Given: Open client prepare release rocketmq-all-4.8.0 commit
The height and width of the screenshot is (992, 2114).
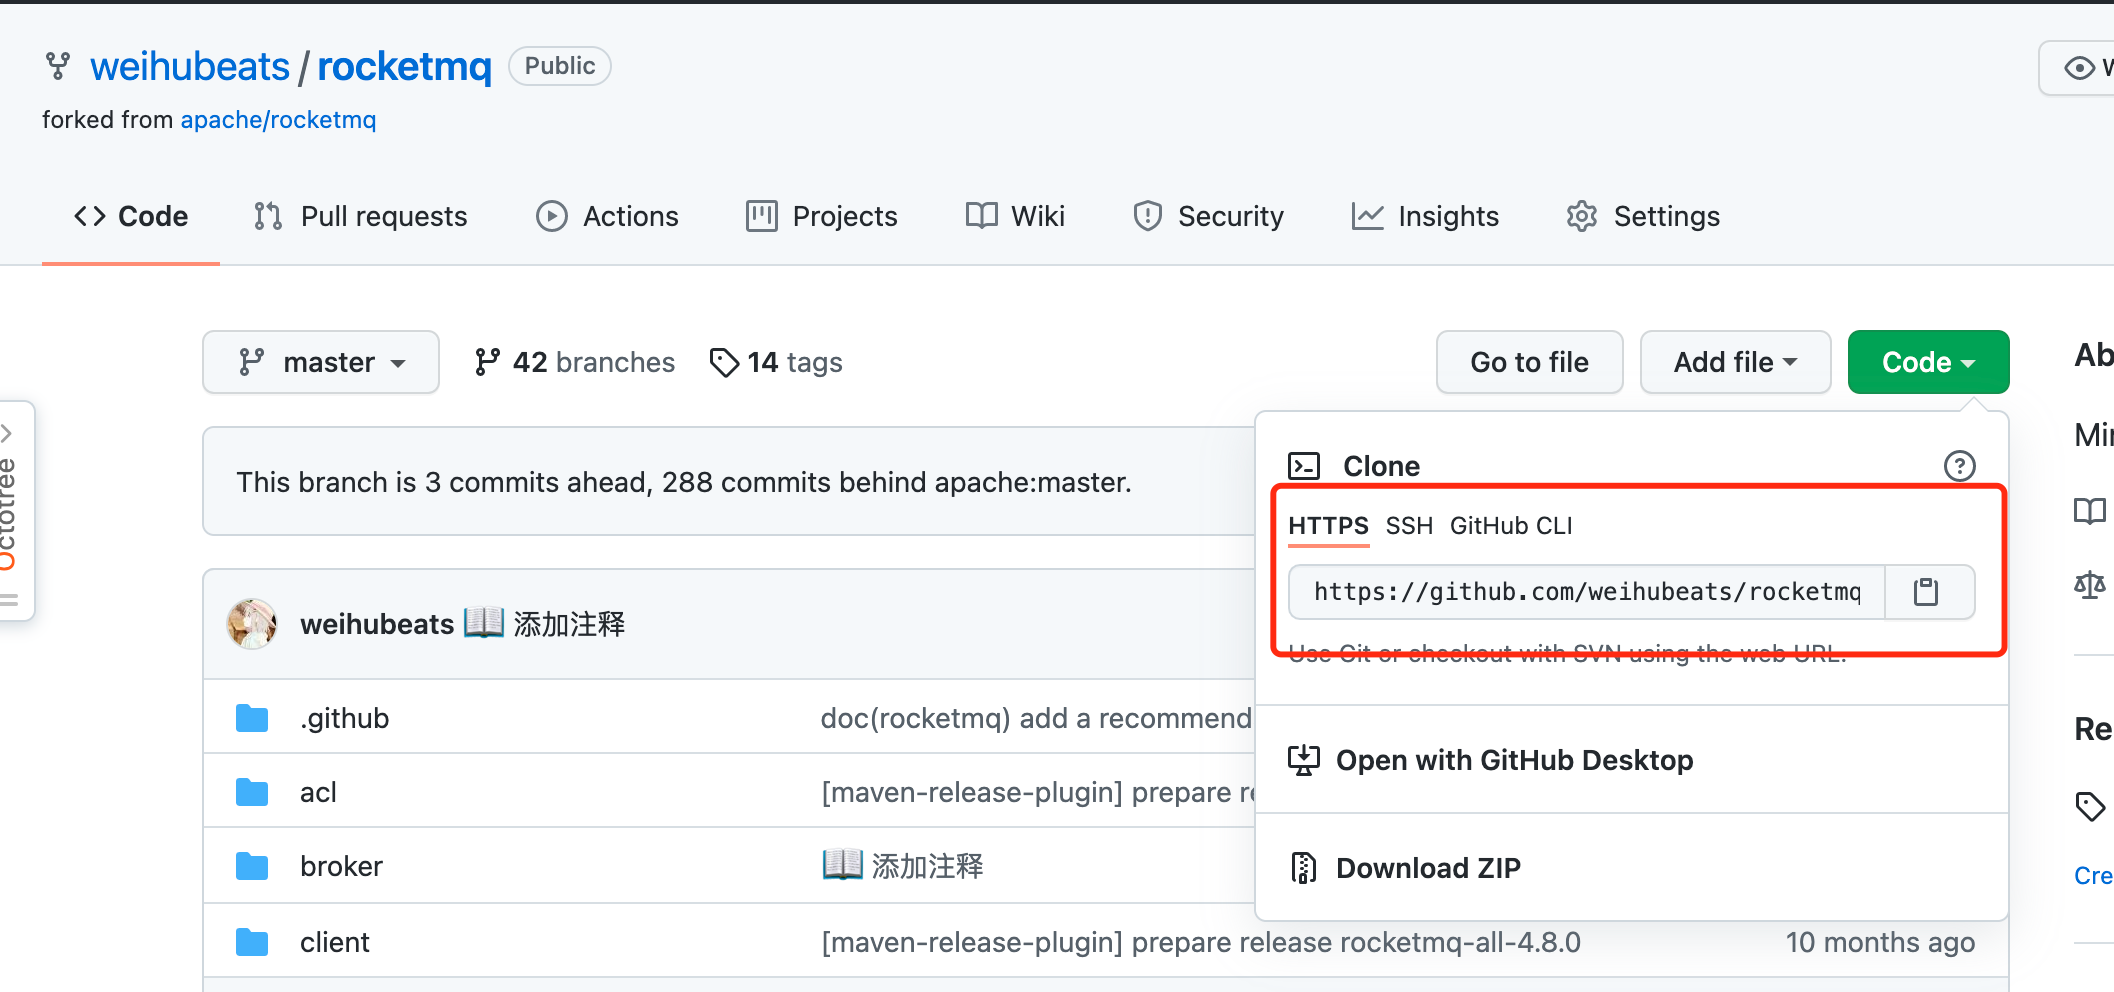Looking at the screenshot, I should [x=1201, y=942].
